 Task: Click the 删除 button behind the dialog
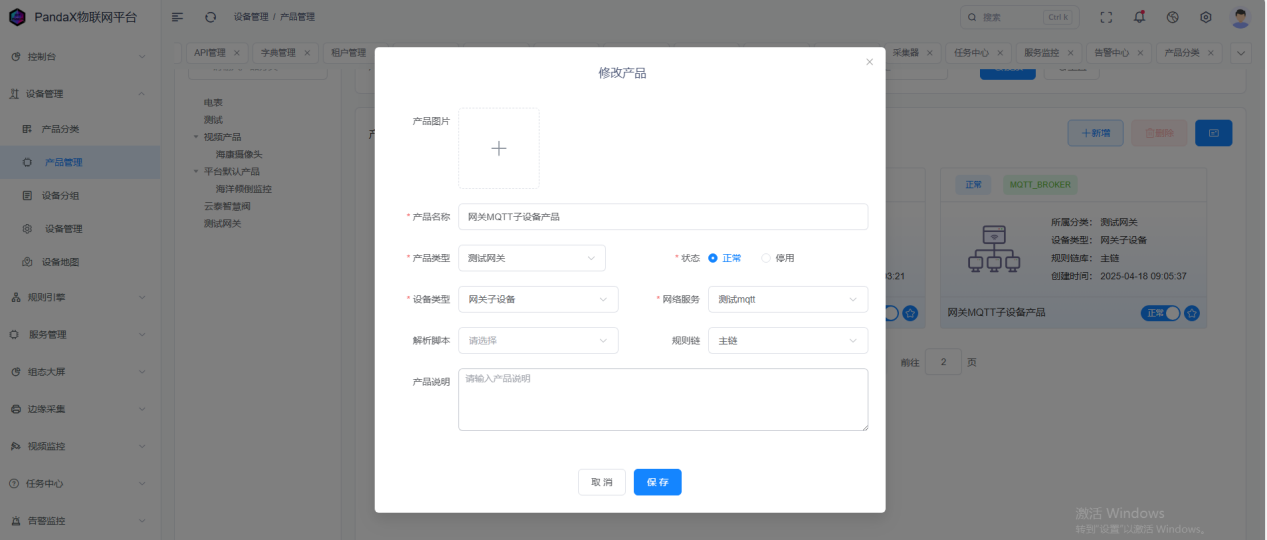(1159, 133)
